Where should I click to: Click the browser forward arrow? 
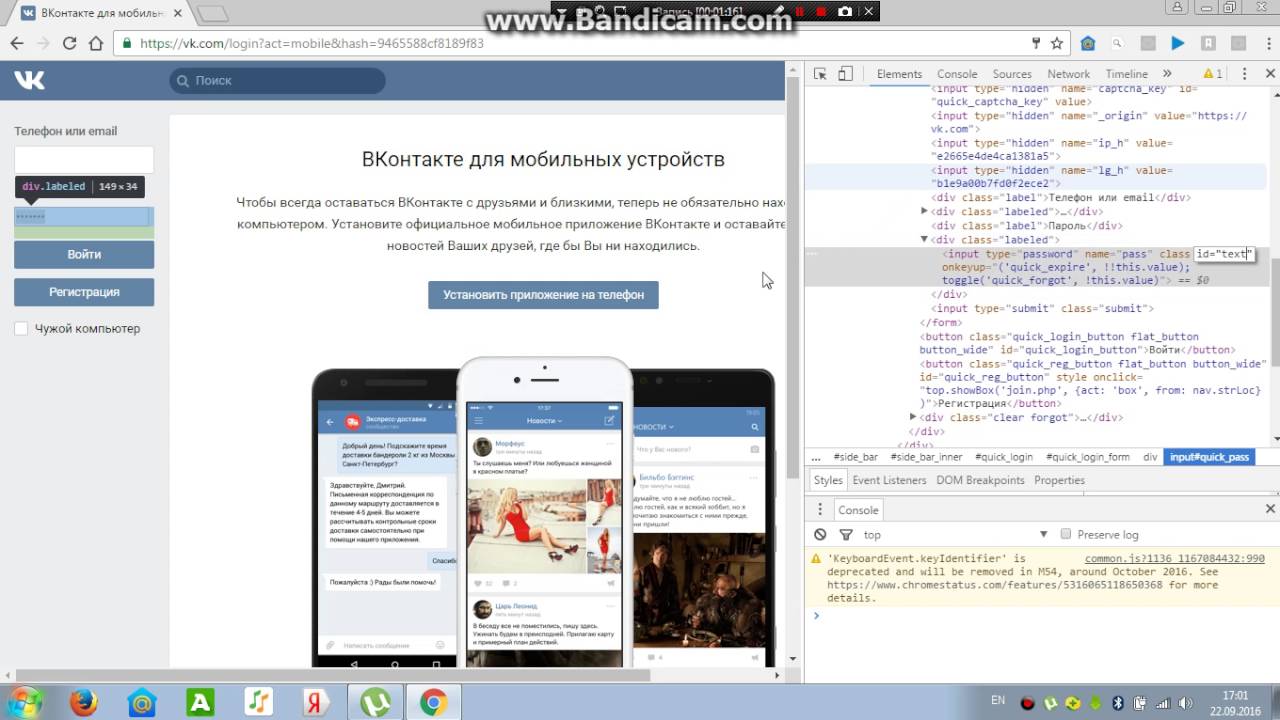43,44
